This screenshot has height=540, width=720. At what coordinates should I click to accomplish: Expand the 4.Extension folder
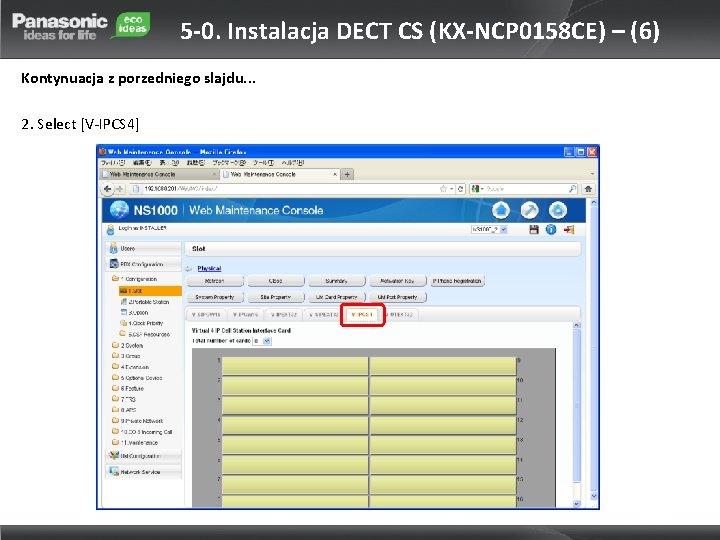115,367
